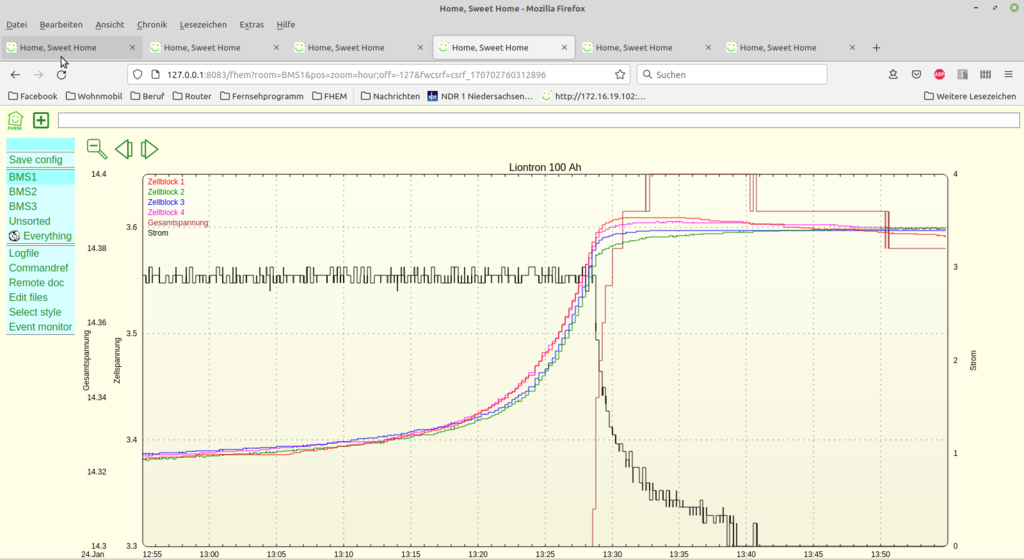The width and height of the screenshot is (1024, 559).
Task: Select the BMS2 room
Action: click(x=23, y=192)
